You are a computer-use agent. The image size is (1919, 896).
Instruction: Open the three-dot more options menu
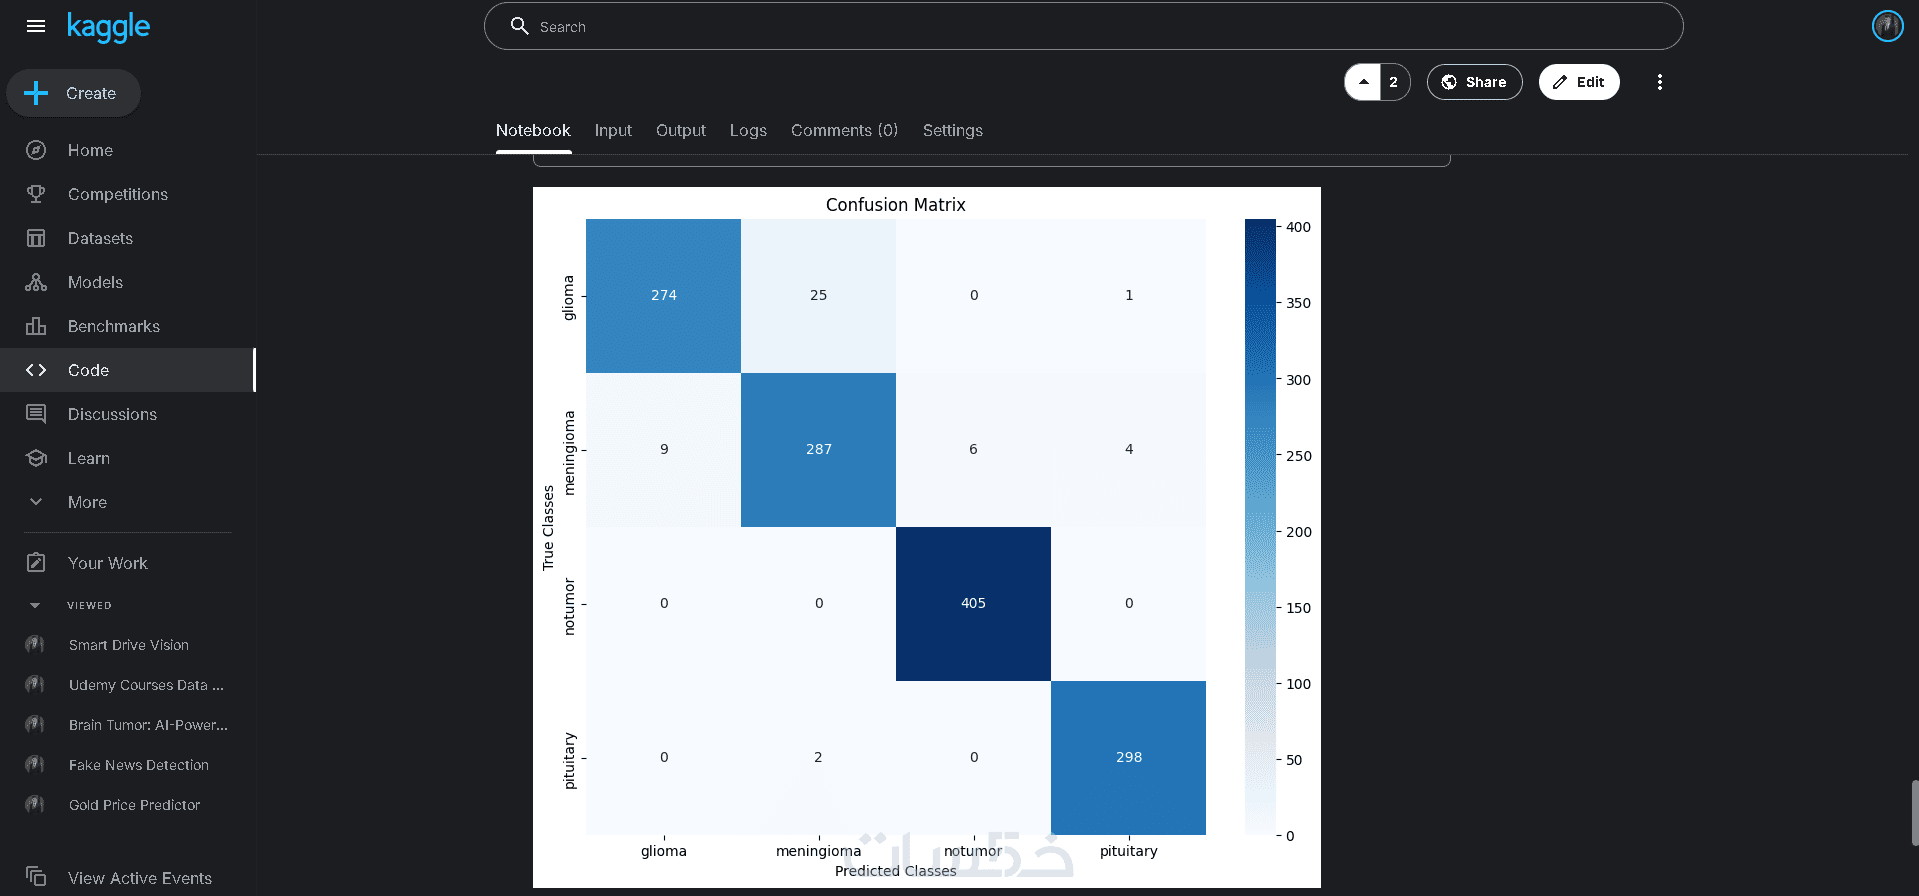point(1659,82)
